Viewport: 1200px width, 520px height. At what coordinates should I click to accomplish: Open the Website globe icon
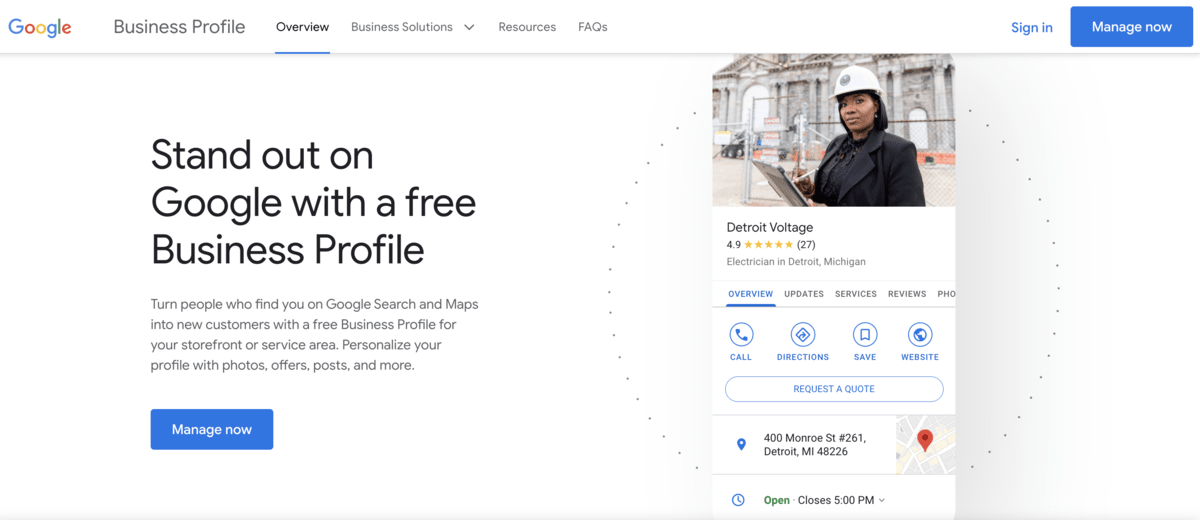pyautogui.click(x=919, y=334)
